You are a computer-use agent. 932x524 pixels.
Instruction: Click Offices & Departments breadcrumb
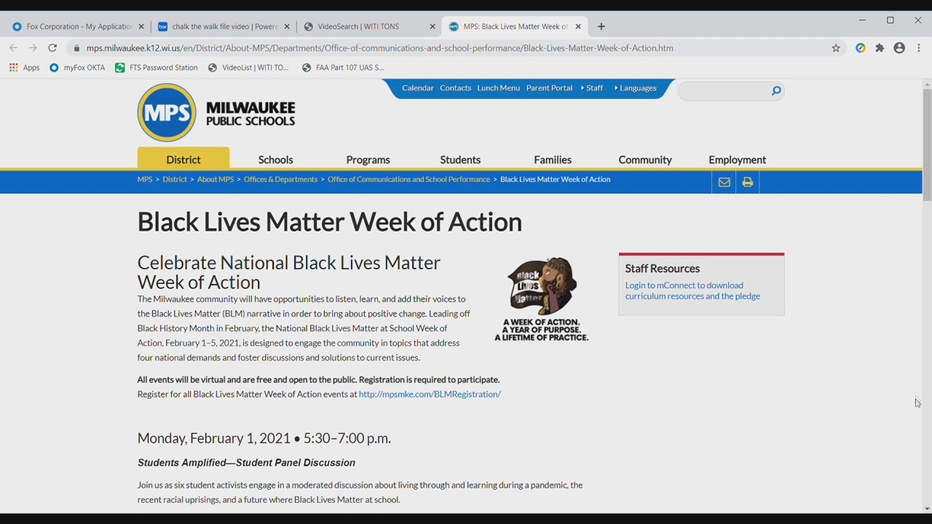click(x=281, y=179)
